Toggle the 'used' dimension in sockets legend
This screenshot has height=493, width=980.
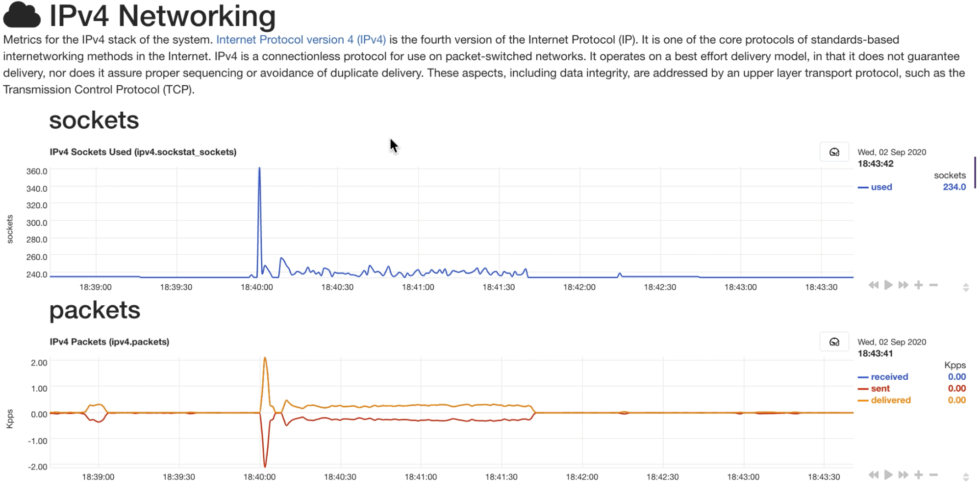[881, 187]
